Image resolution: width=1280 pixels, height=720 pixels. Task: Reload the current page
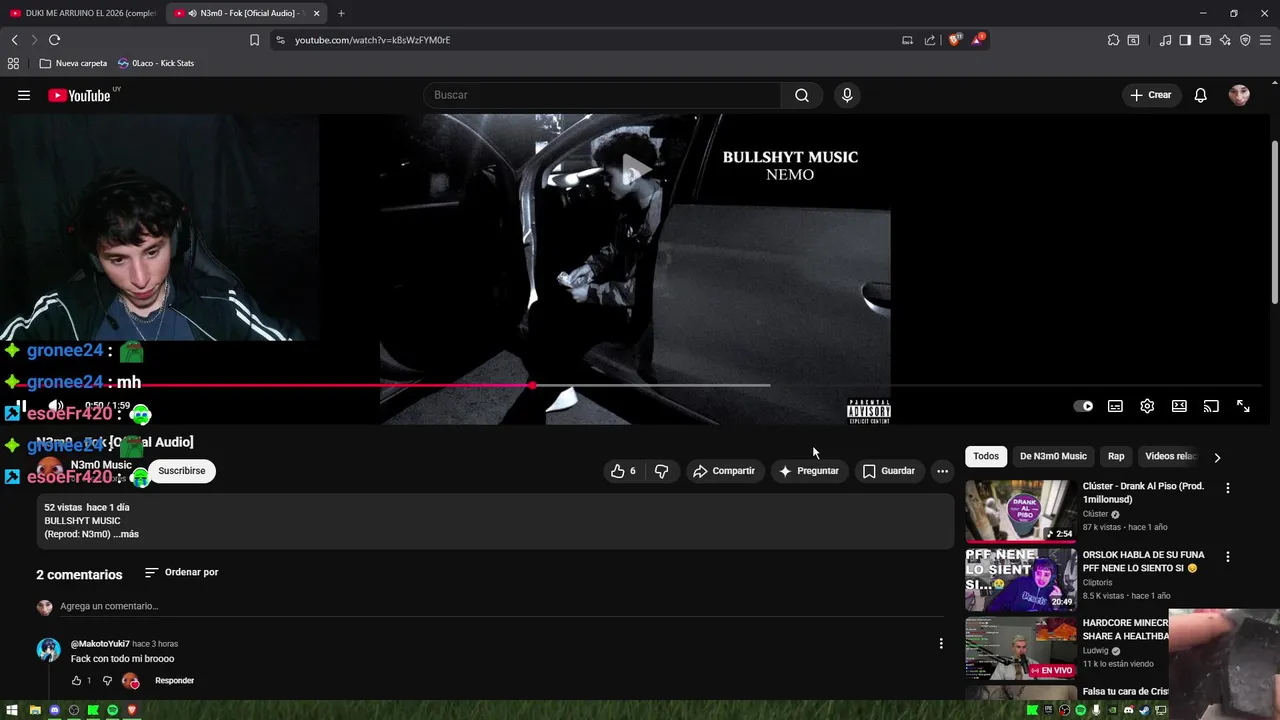point(54,40)
